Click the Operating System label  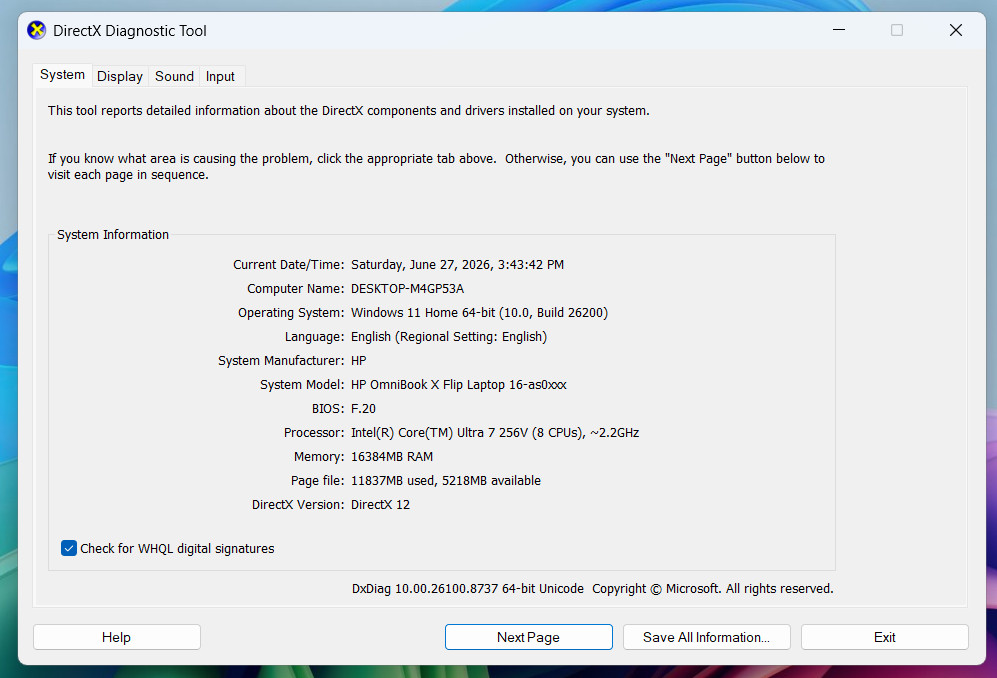coord(291,313)
